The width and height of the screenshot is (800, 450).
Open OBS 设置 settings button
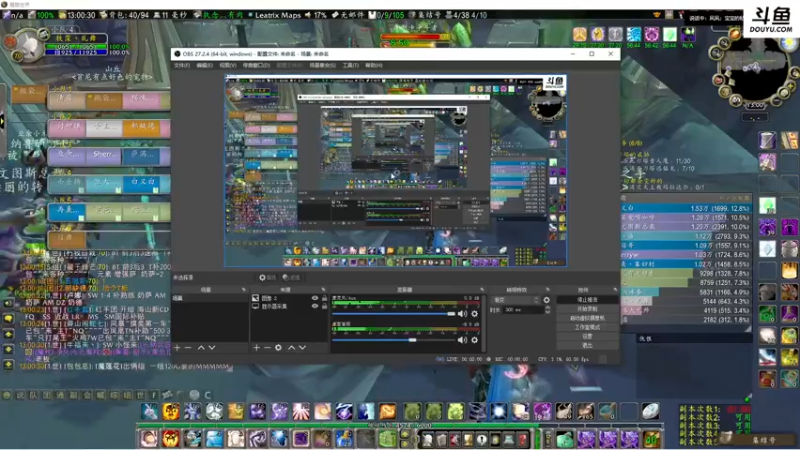click(587, 336)
